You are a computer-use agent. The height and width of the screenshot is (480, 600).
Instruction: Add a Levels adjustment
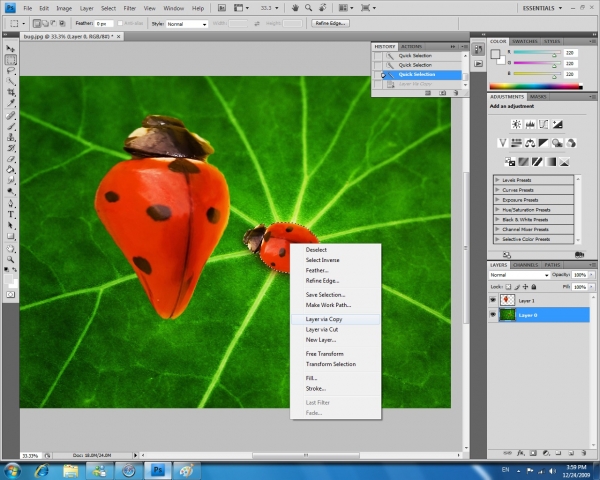point(530,124)
